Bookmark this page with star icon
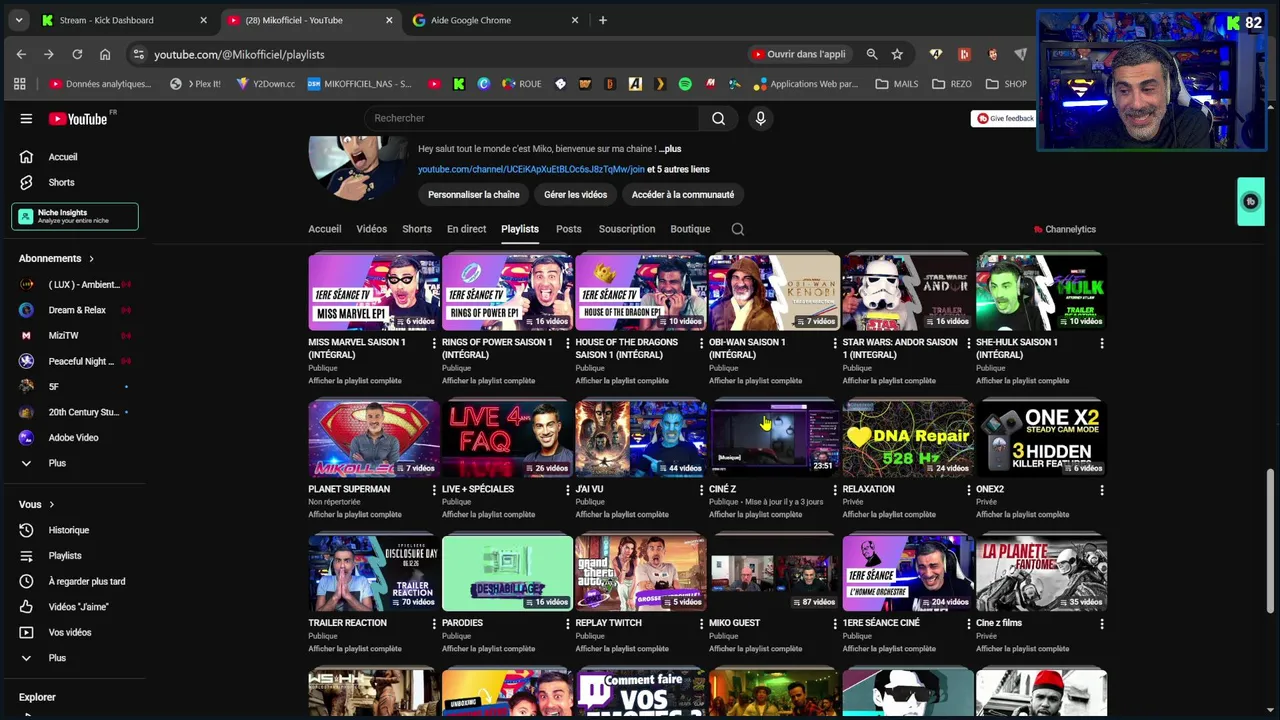The image size is (1280, 720). tap(897, 54)
